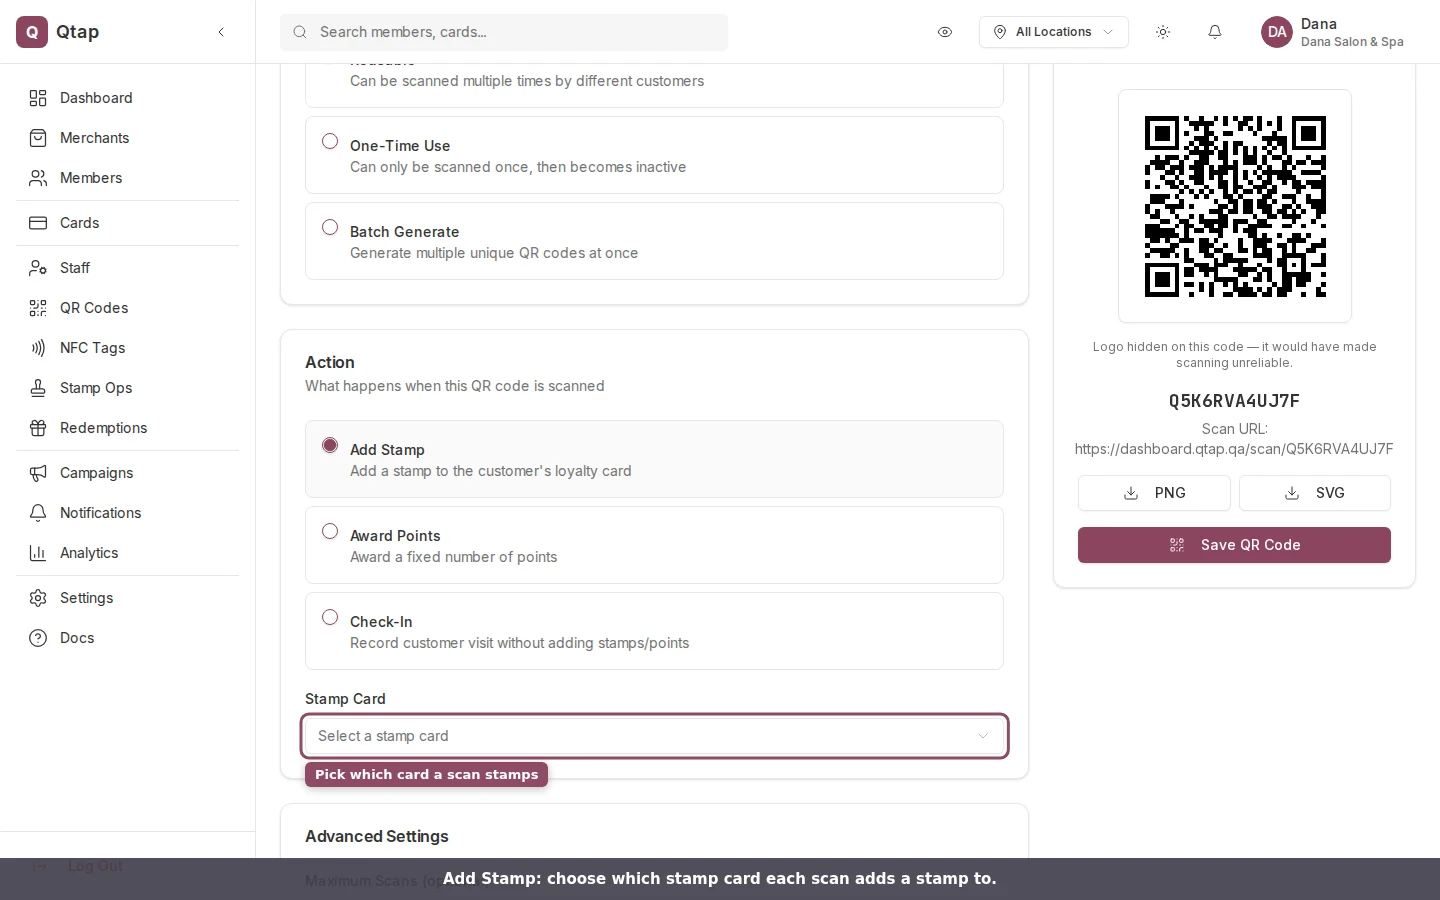This screenshot has width=1440, height=900.
Task: Click the QR code ID Q5K6RVA4UJ7F
Action: (1234, 401)
